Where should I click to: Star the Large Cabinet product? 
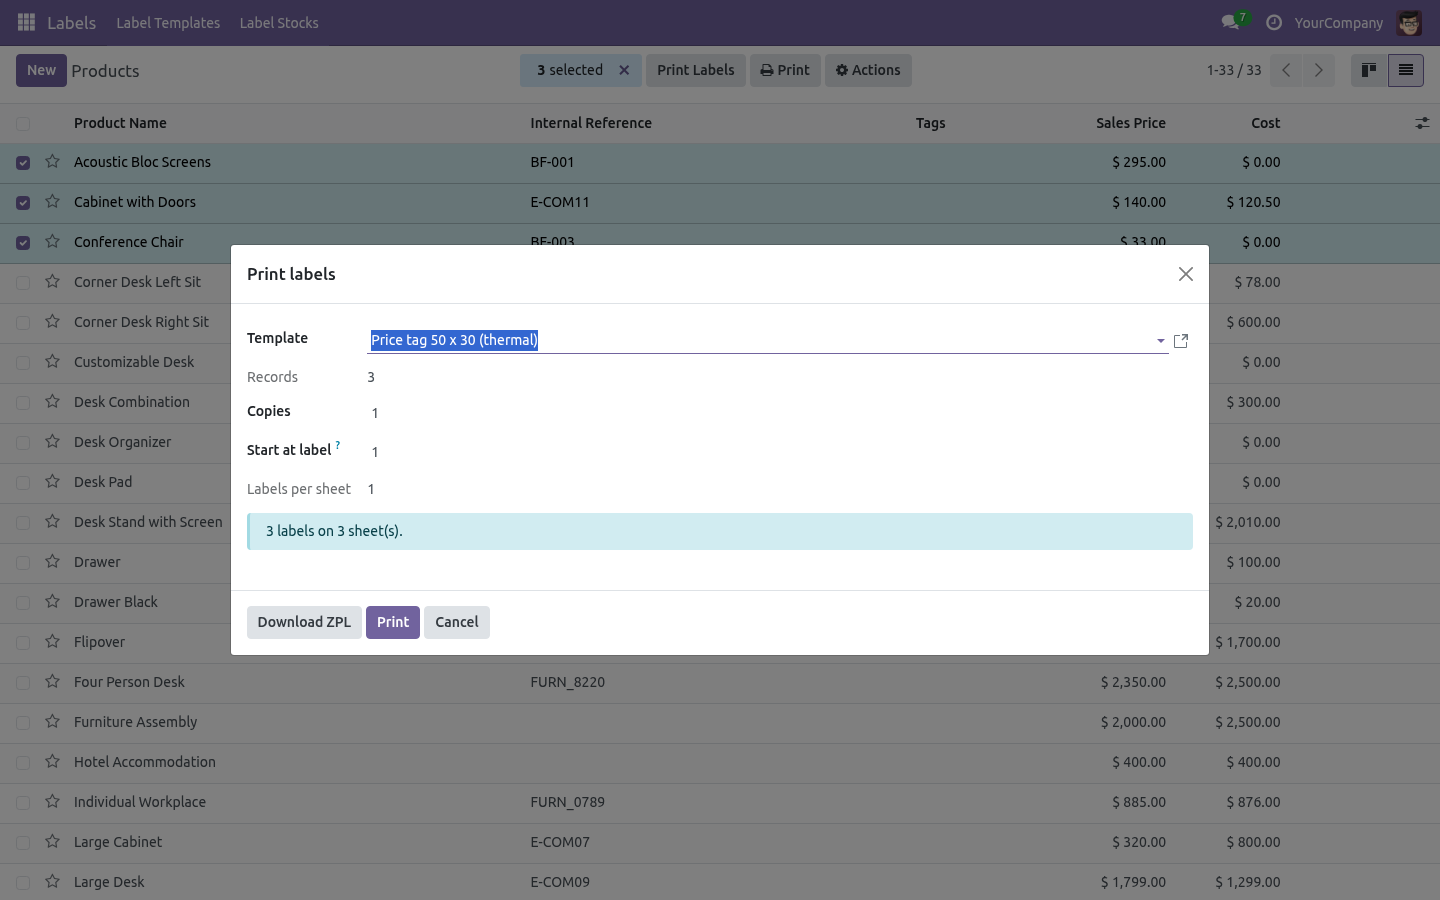[52, 841]
